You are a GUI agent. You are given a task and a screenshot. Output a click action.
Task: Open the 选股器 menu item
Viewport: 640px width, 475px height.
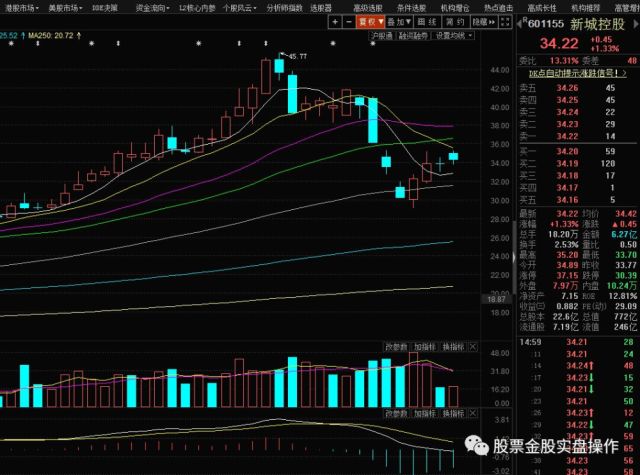[x=321, y=8]
